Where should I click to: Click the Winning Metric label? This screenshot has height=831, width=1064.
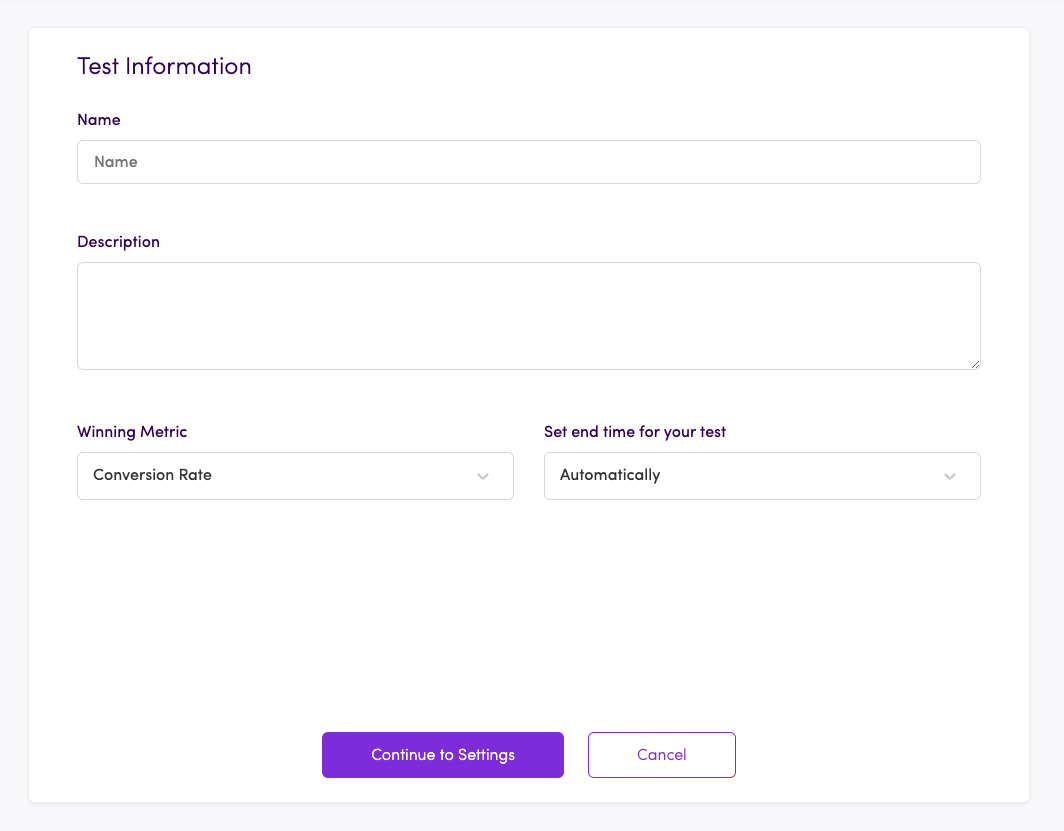tap(132, 432)
